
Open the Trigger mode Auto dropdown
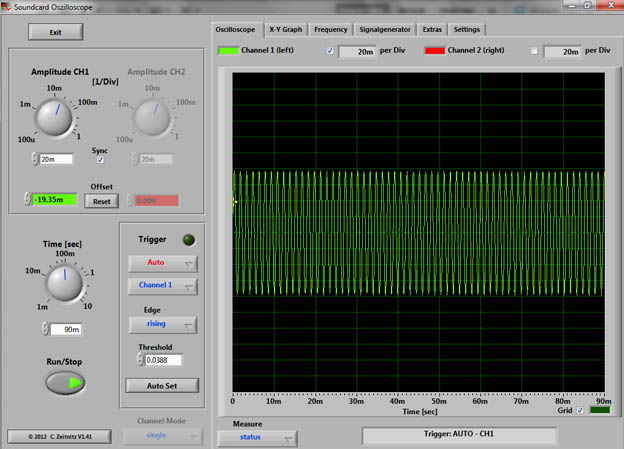pos(162,264)
